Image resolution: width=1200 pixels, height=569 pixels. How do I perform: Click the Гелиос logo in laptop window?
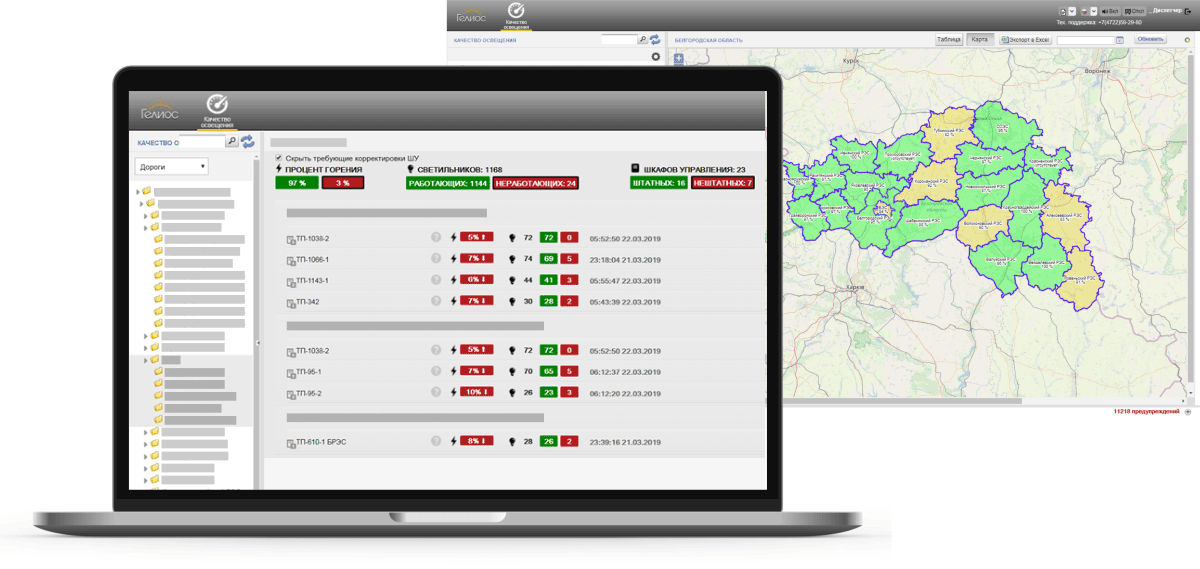click(160, 110)
